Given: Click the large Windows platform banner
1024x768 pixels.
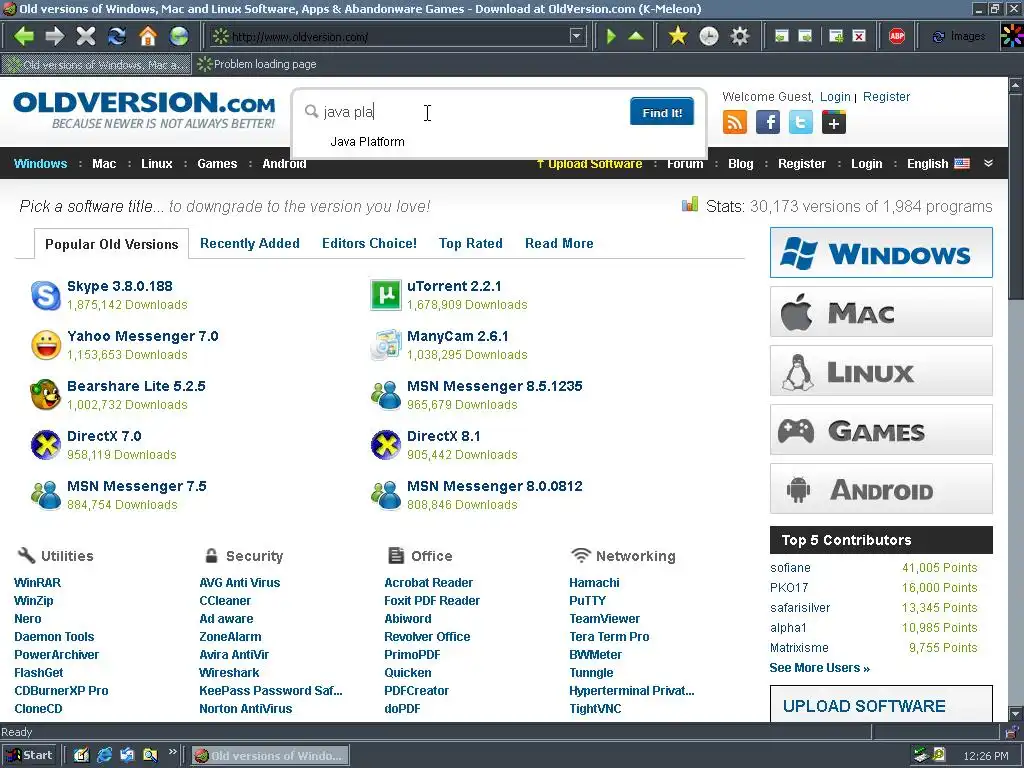Looking at the screenshot, I should coord(881,253).
